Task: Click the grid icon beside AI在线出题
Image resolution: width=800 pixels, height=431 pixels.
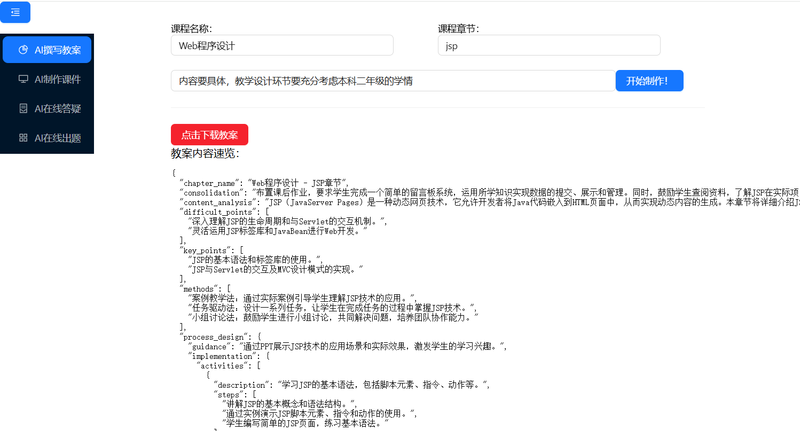Action: click(23, 138)
